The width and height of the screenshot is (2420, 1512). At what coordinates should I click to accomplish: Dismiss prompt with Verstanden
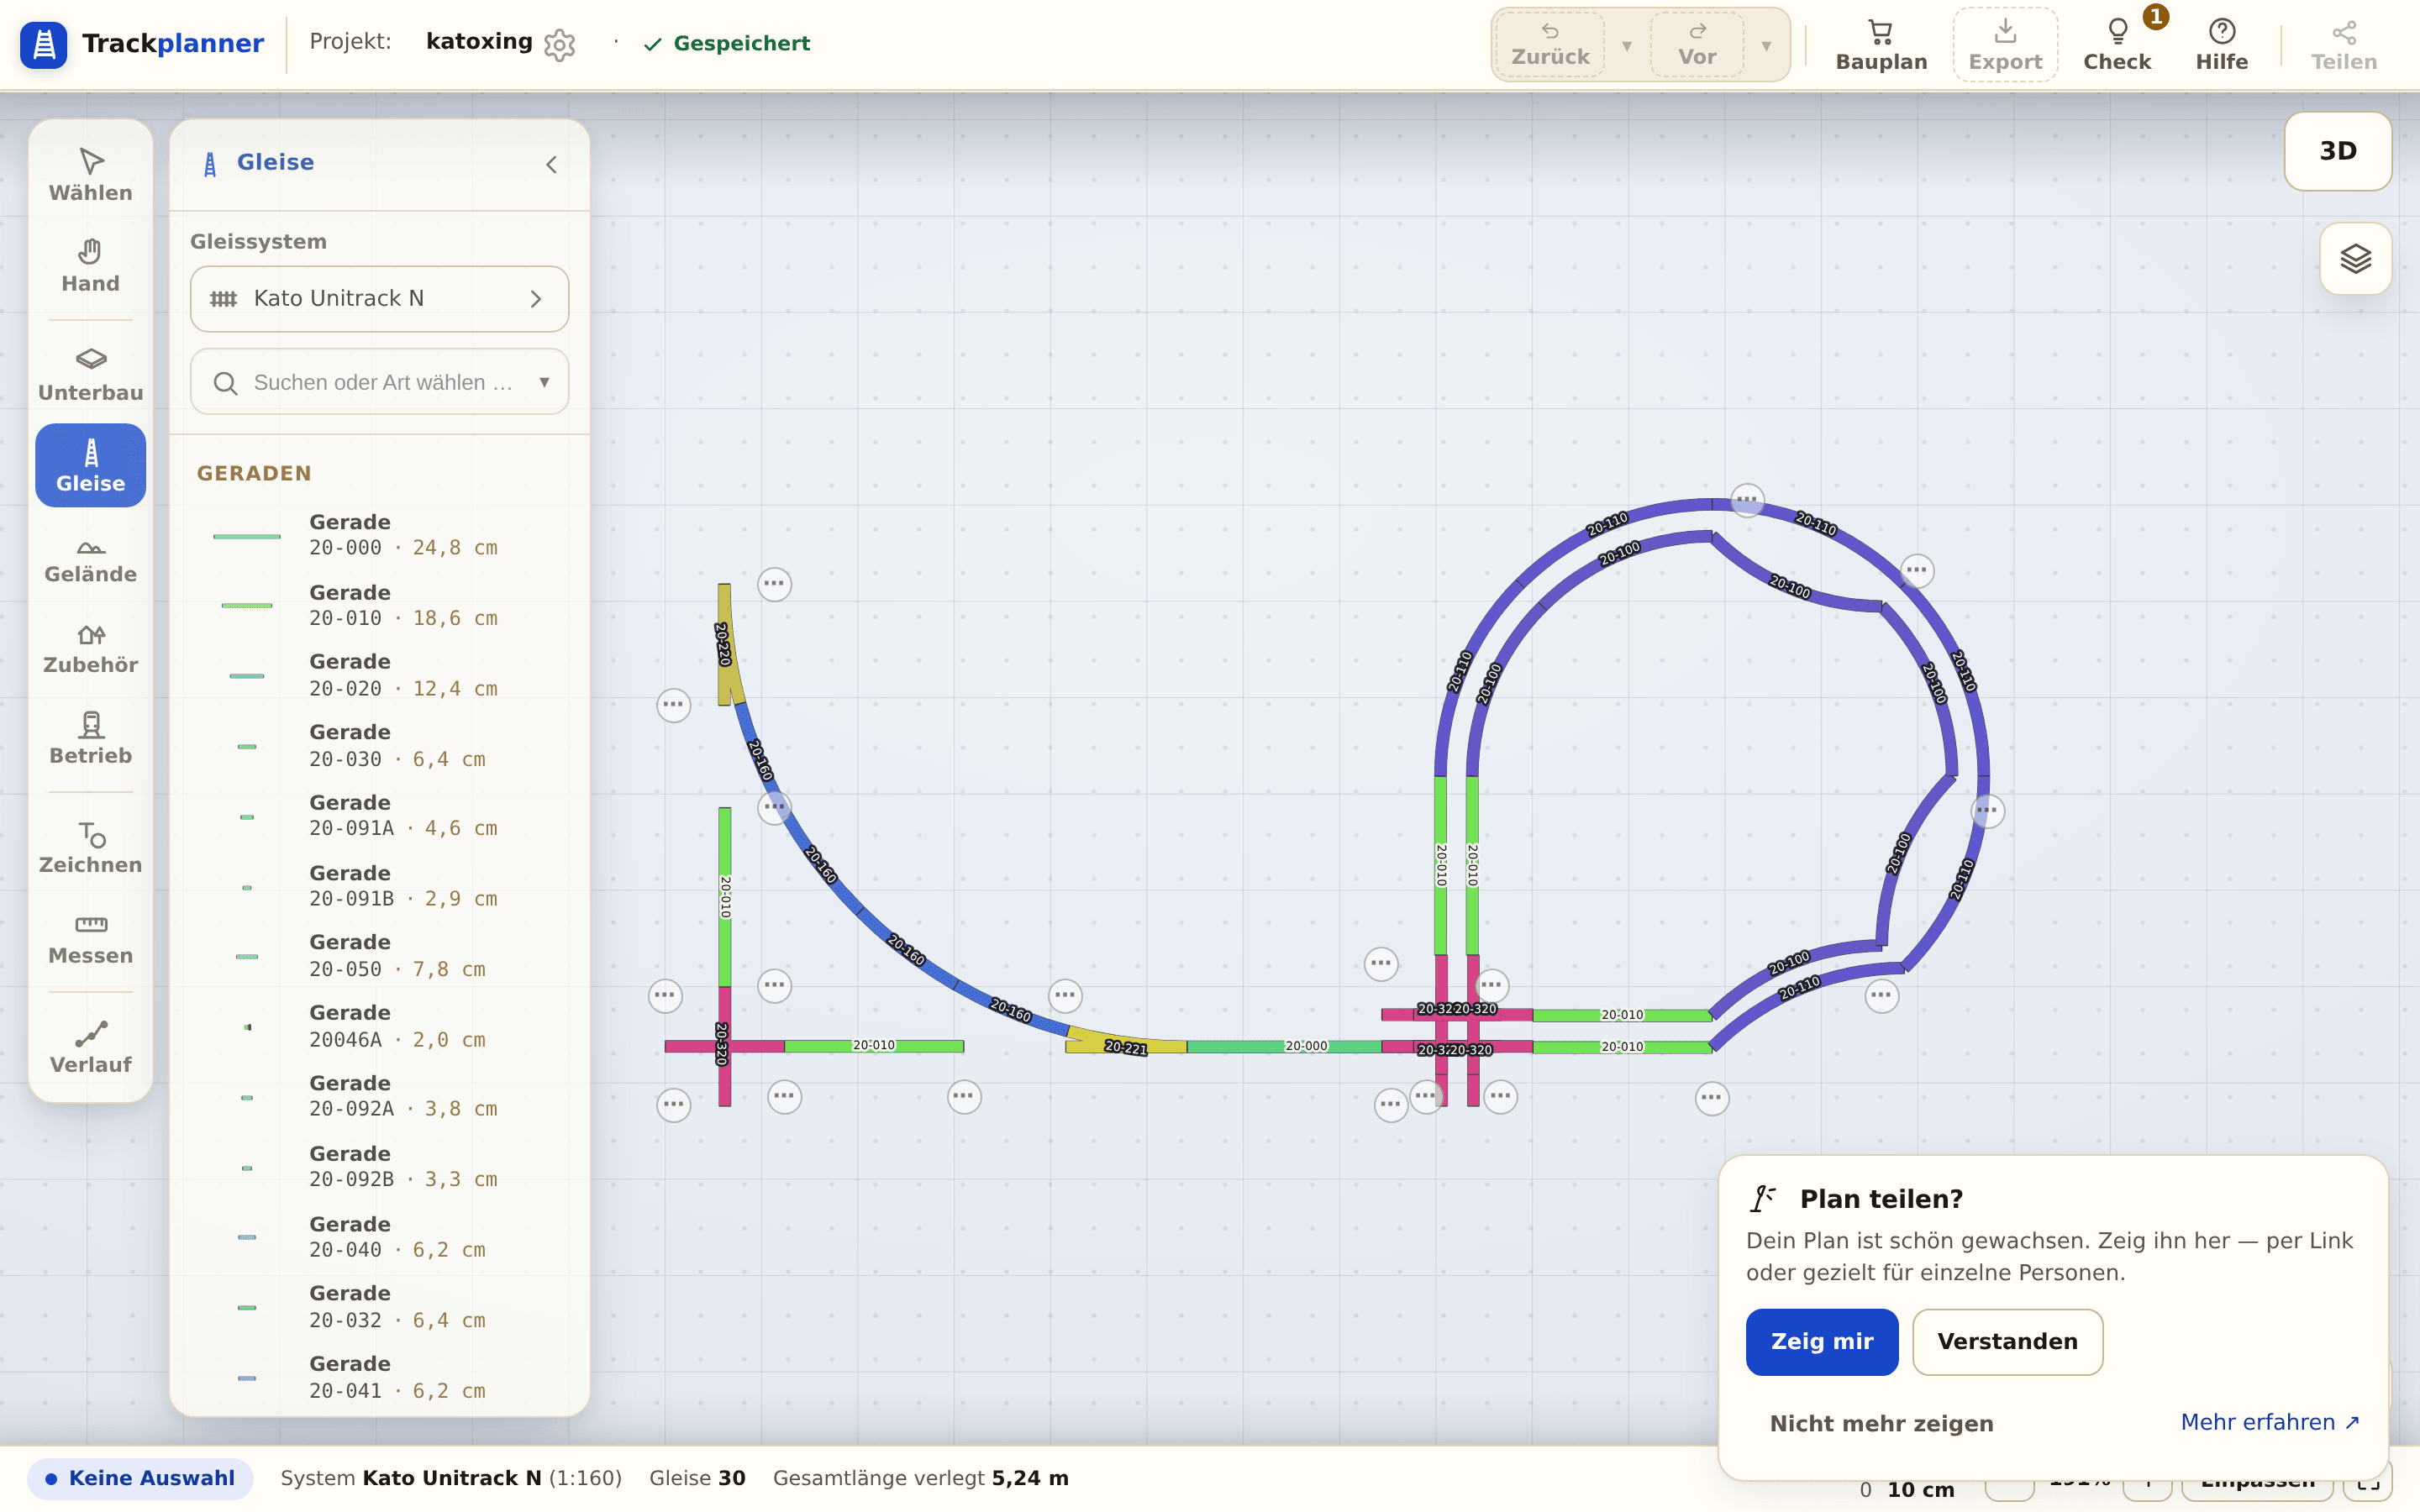pos(2007,1342)
